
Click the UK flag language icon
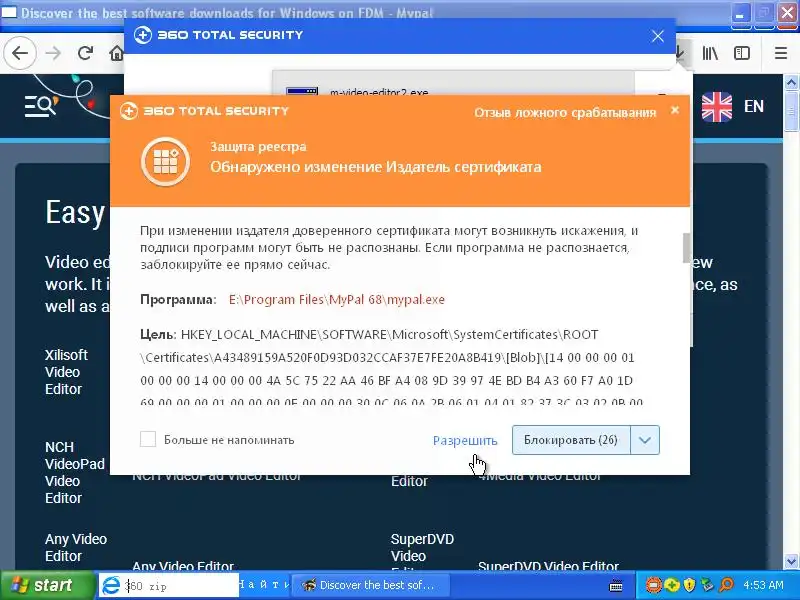(x=717, y=107)
